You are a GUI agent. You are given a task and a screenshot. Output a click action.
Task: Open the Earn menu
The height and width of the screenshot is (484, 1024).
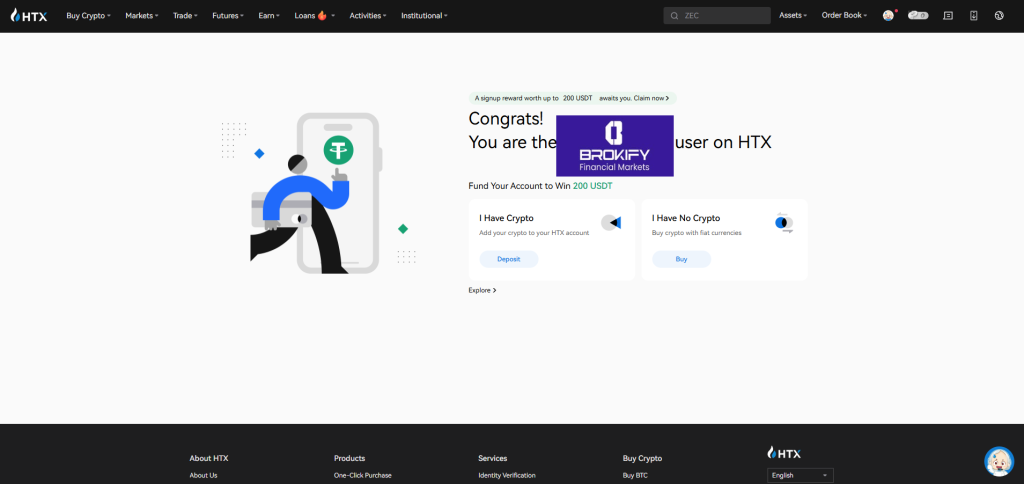coord(269,16)
